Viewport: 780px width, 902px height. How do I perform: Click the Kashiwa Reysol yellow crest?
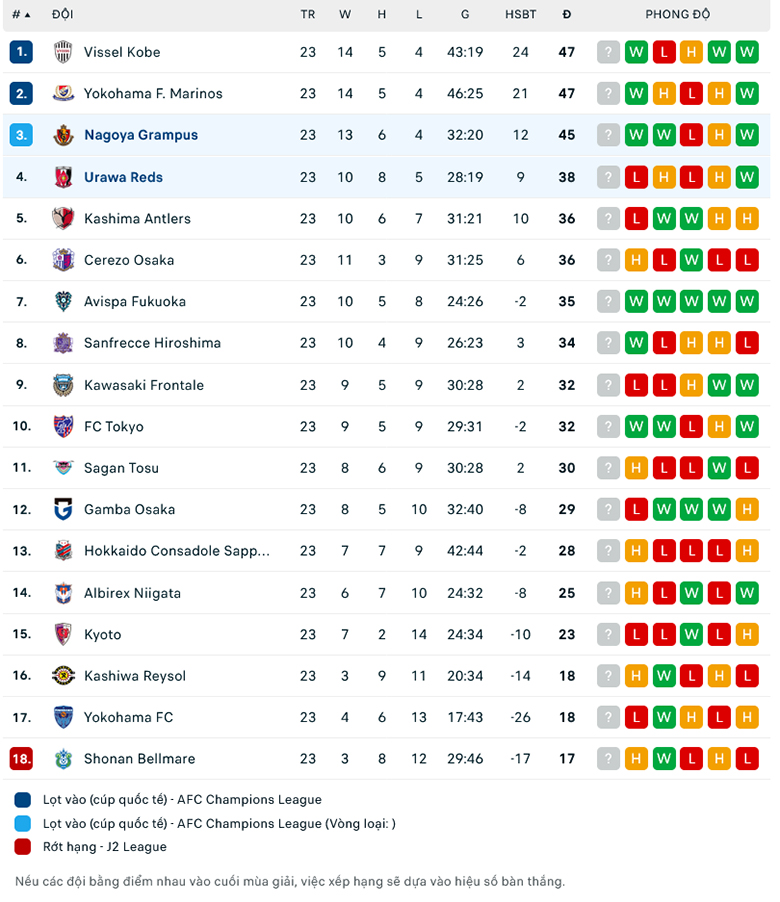(x=63, y=676)
